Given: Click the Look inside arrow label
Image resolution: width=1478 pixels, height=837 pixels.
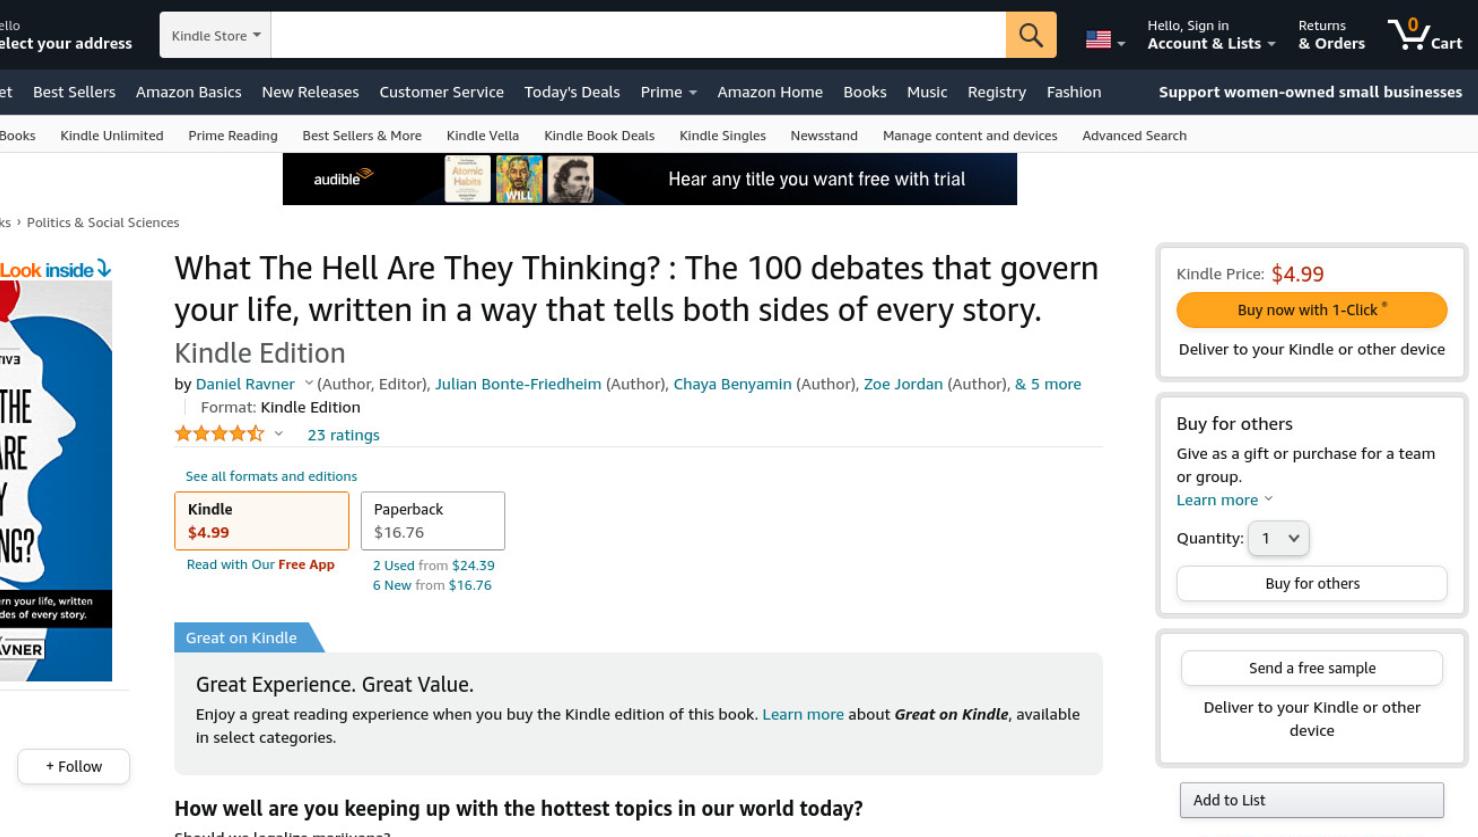Looking at the screenshot, I should click(55, 270).
